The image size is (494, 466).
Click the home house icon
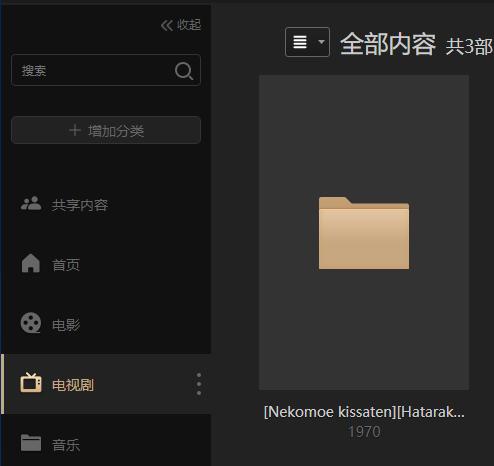point(31,263)
